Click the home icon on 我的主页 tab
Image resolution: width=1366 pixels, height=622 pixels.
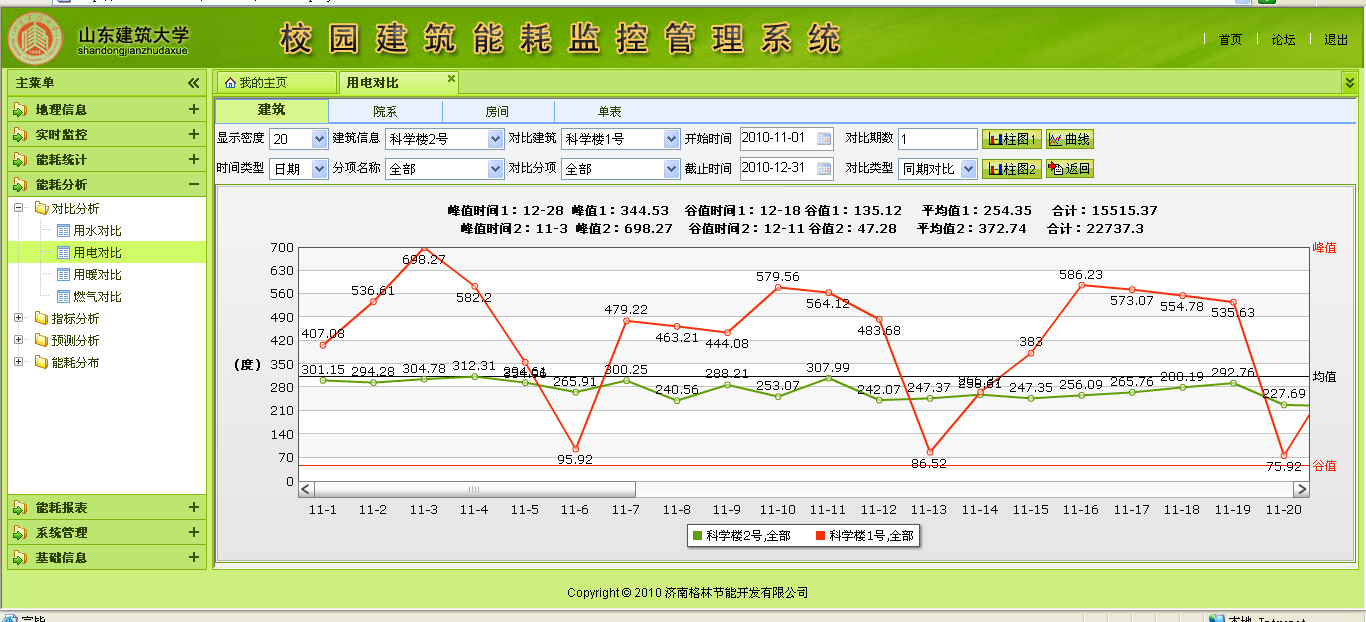point(229,82)
